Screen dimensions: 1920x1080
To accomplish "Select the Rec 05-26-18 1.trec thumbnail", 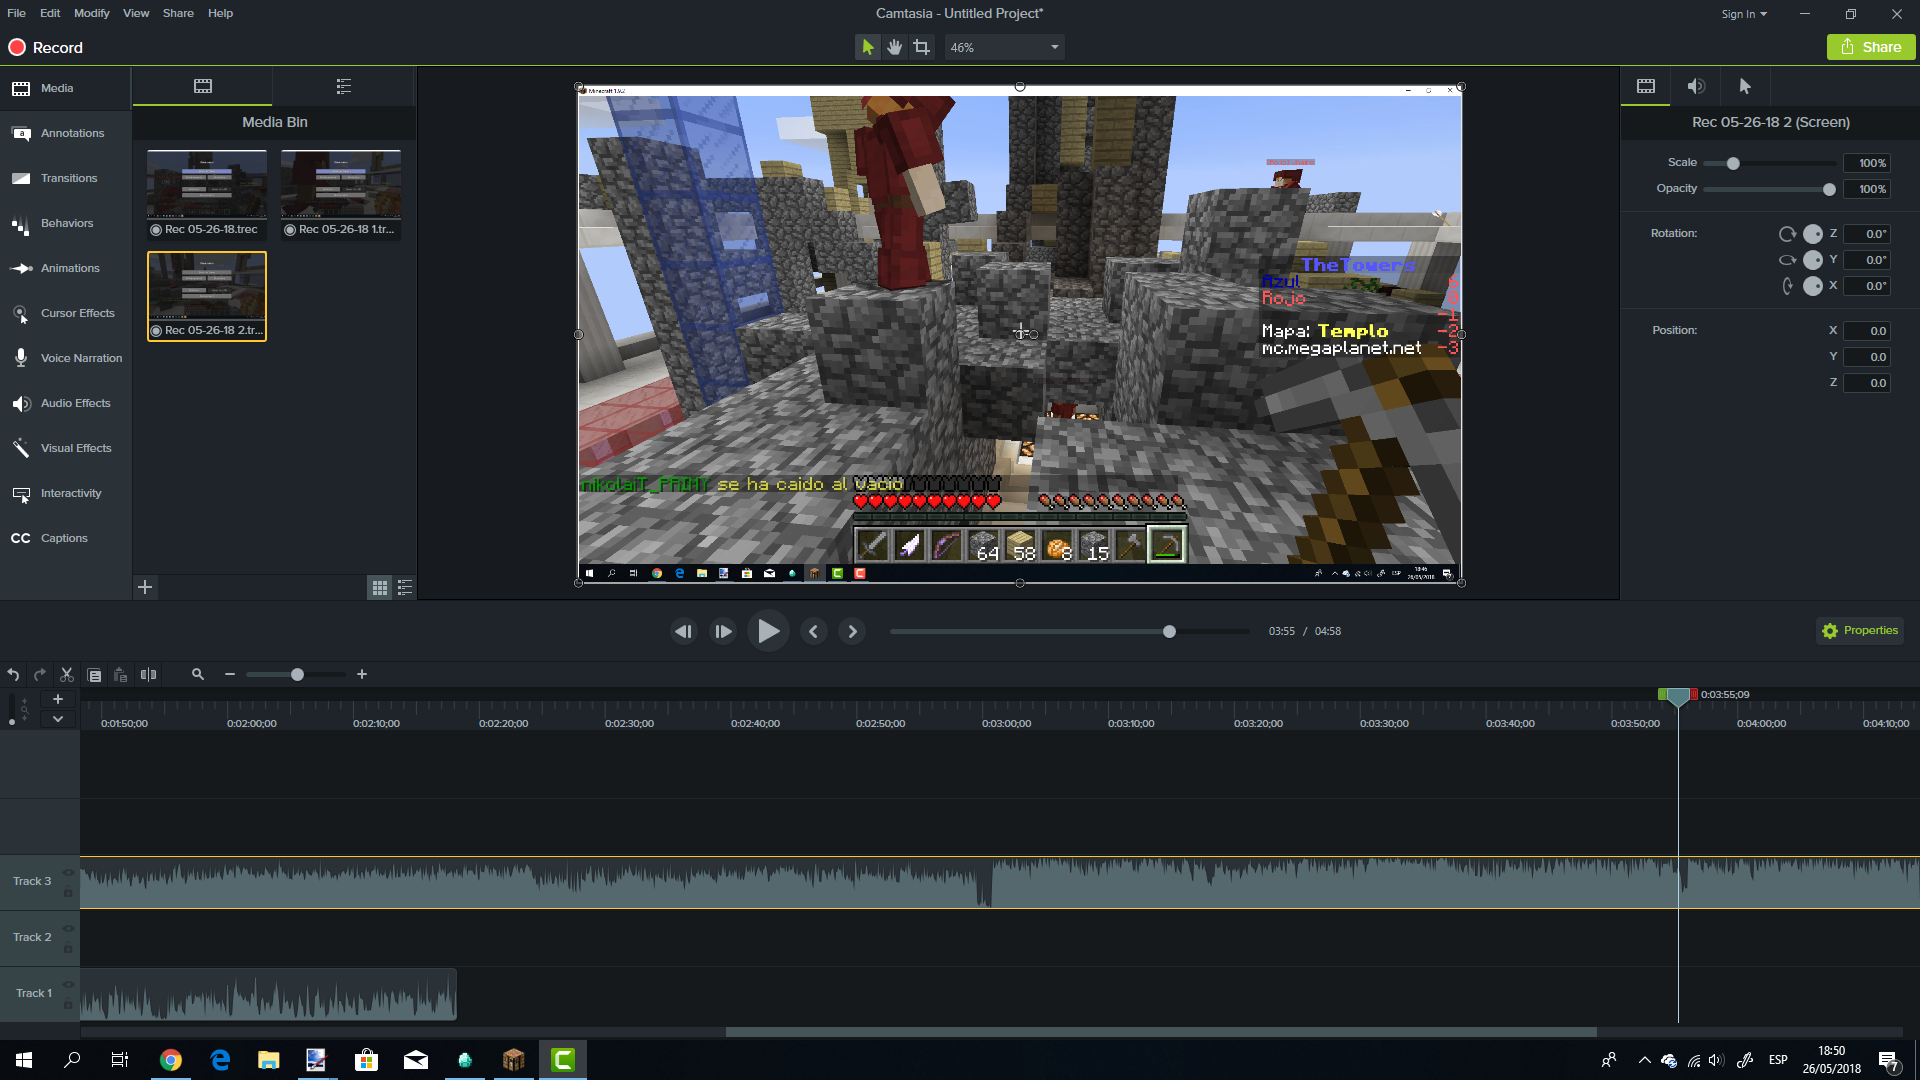I will click(341, 194).
